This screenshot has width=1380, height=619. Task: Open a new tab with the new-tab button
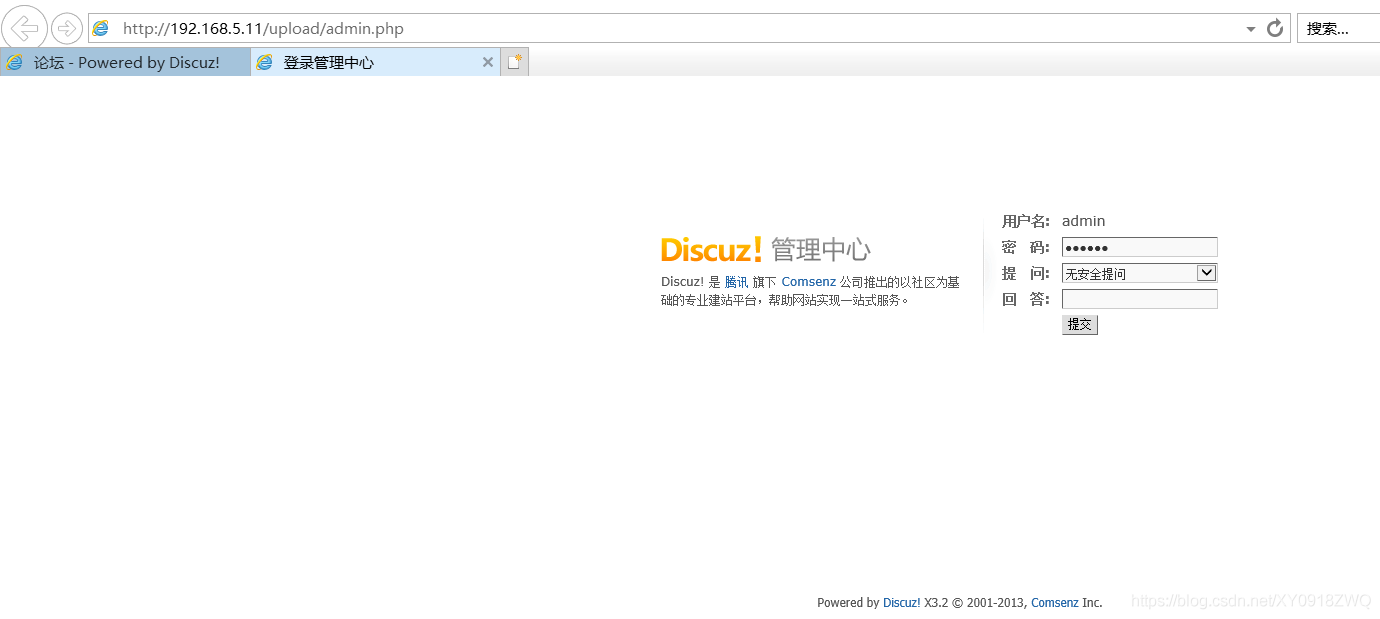click(515, 62)
